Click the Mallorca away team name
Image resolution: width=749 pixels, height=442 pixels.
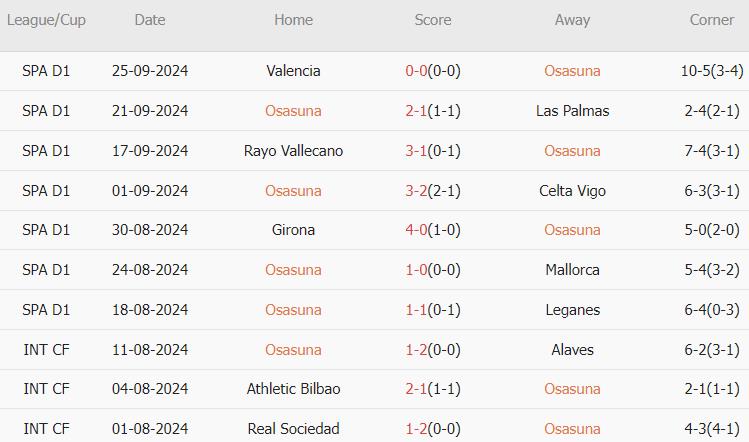click(x=572, y=270)
